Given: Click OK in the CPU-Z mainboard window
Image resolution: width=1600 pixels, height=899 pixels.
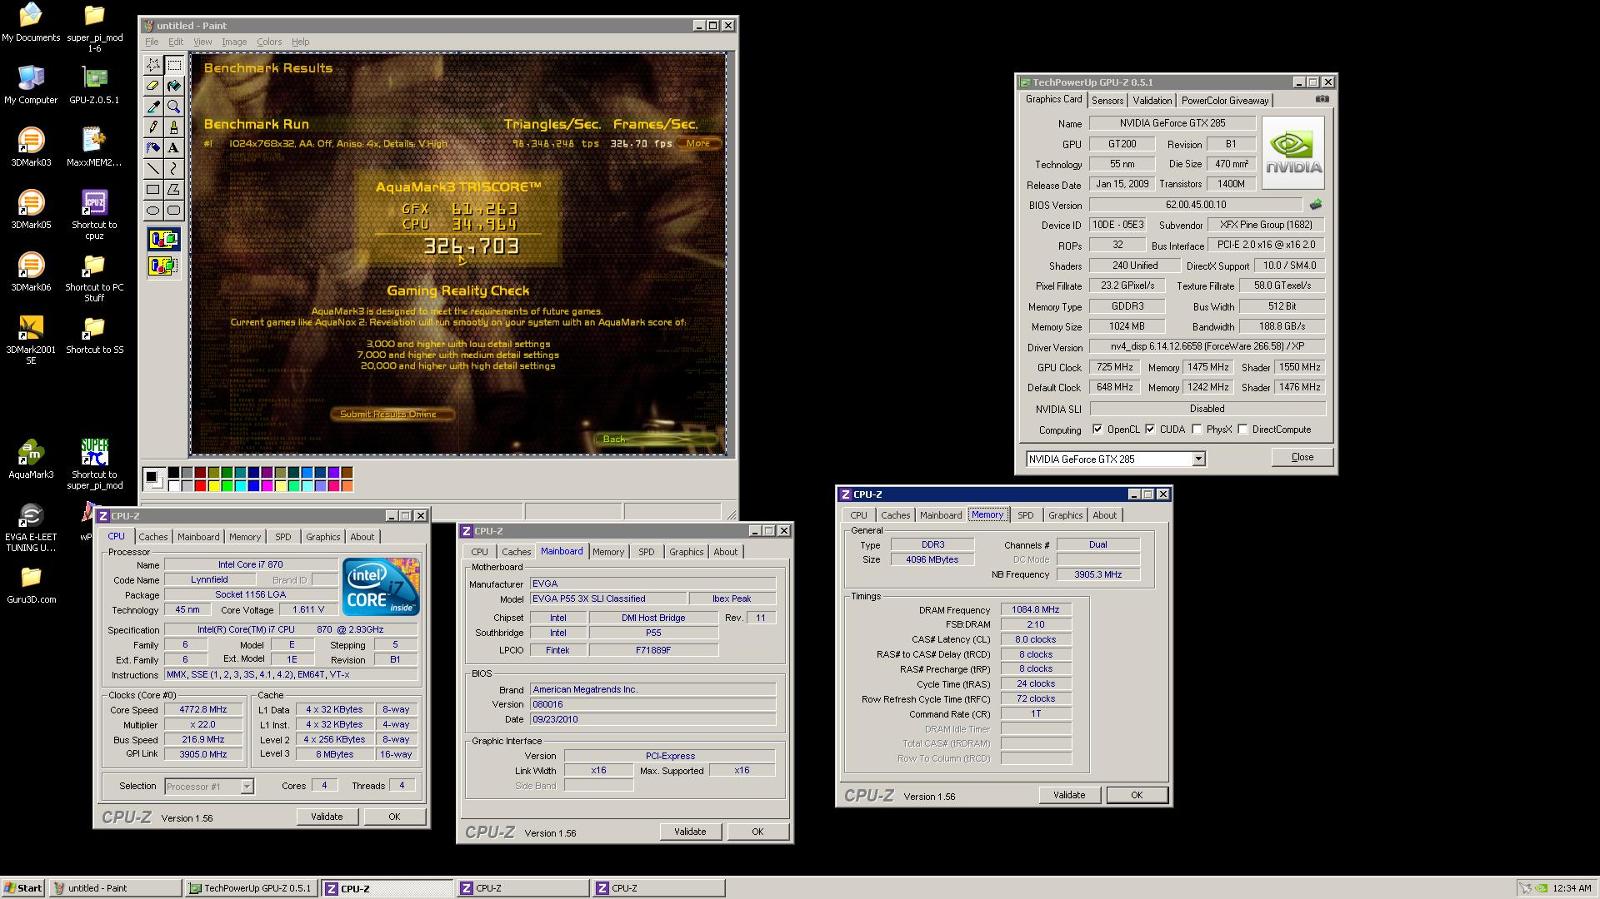Looking at the screenshot, I should [x=757, y=832].
